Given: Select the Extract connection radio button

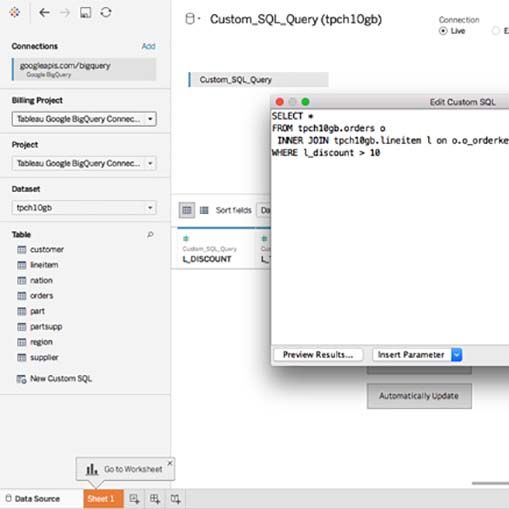Looking at the screenshot, I should pos(496,31).
